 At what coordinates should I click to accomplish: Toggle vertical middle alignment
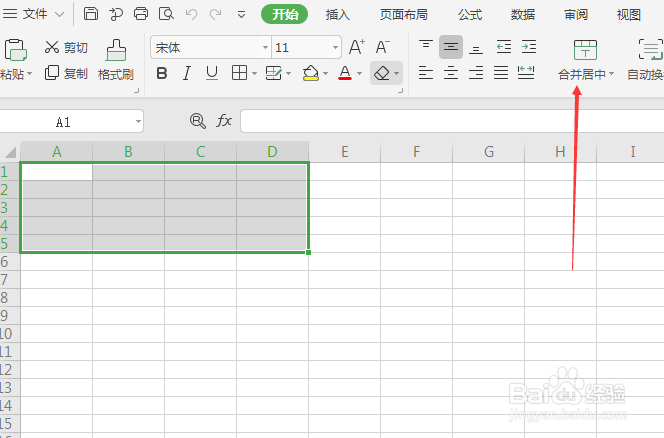coord(451,47)
